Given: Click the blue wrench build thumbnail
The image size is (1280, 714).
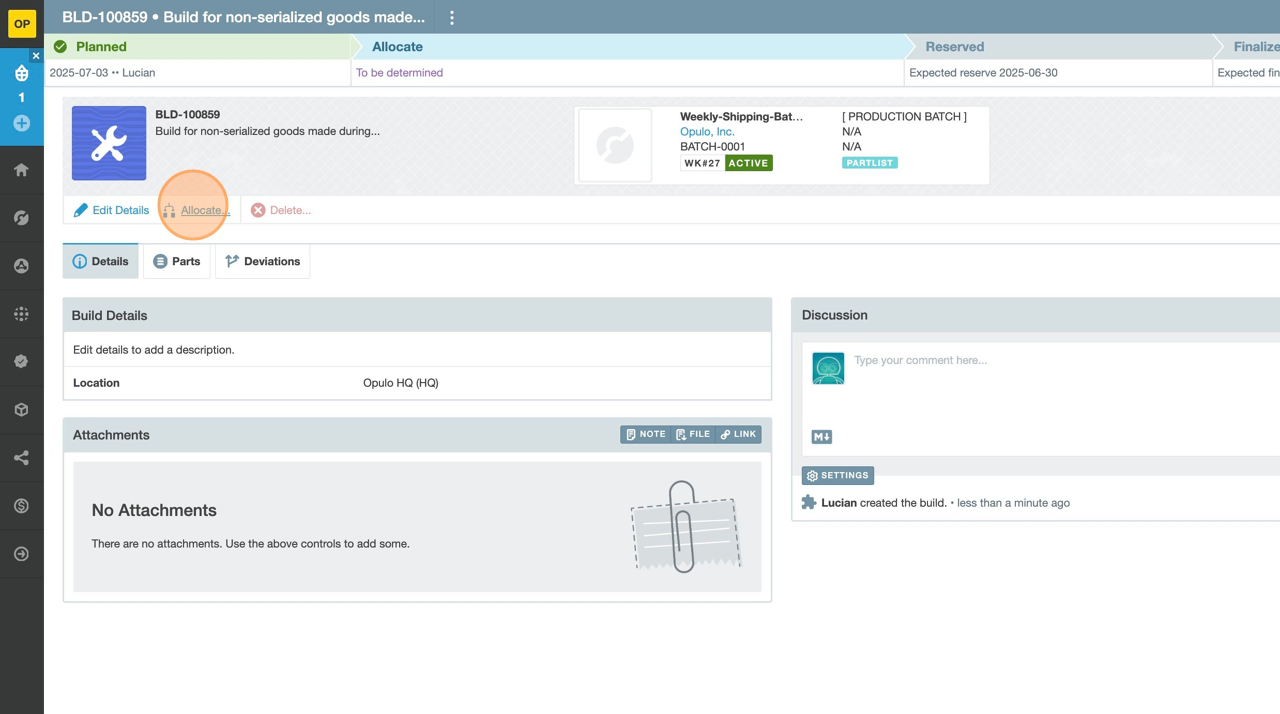Looking at the screenshot, I should click(x=109, y=143).
